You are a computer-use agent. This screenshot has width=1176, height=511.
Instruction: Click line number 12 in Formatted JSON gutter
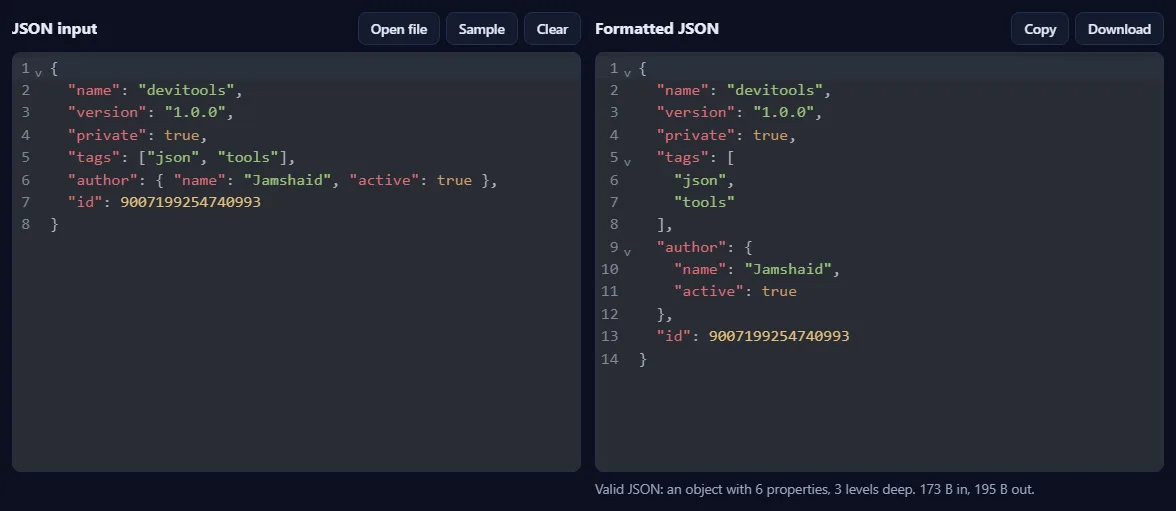[x=610, y=314]
